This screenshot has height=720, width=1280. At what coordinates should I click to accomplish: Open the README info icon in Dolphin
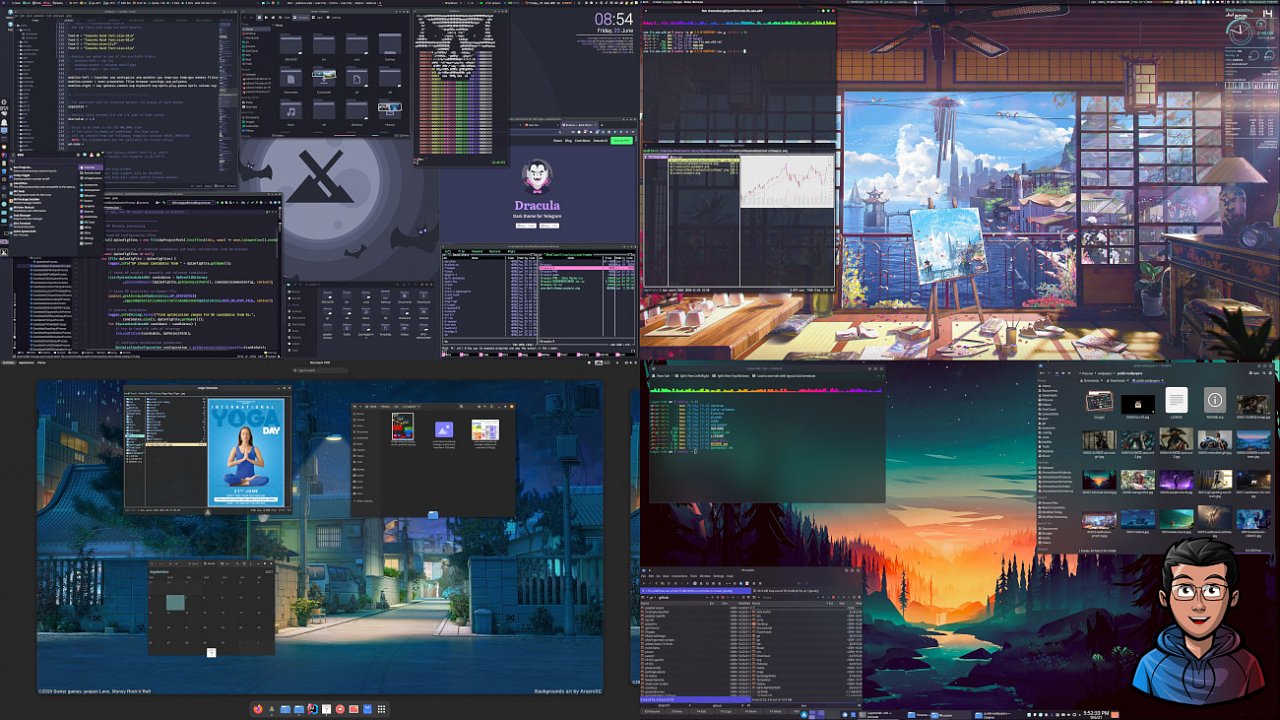click(x=1215, y=400)
